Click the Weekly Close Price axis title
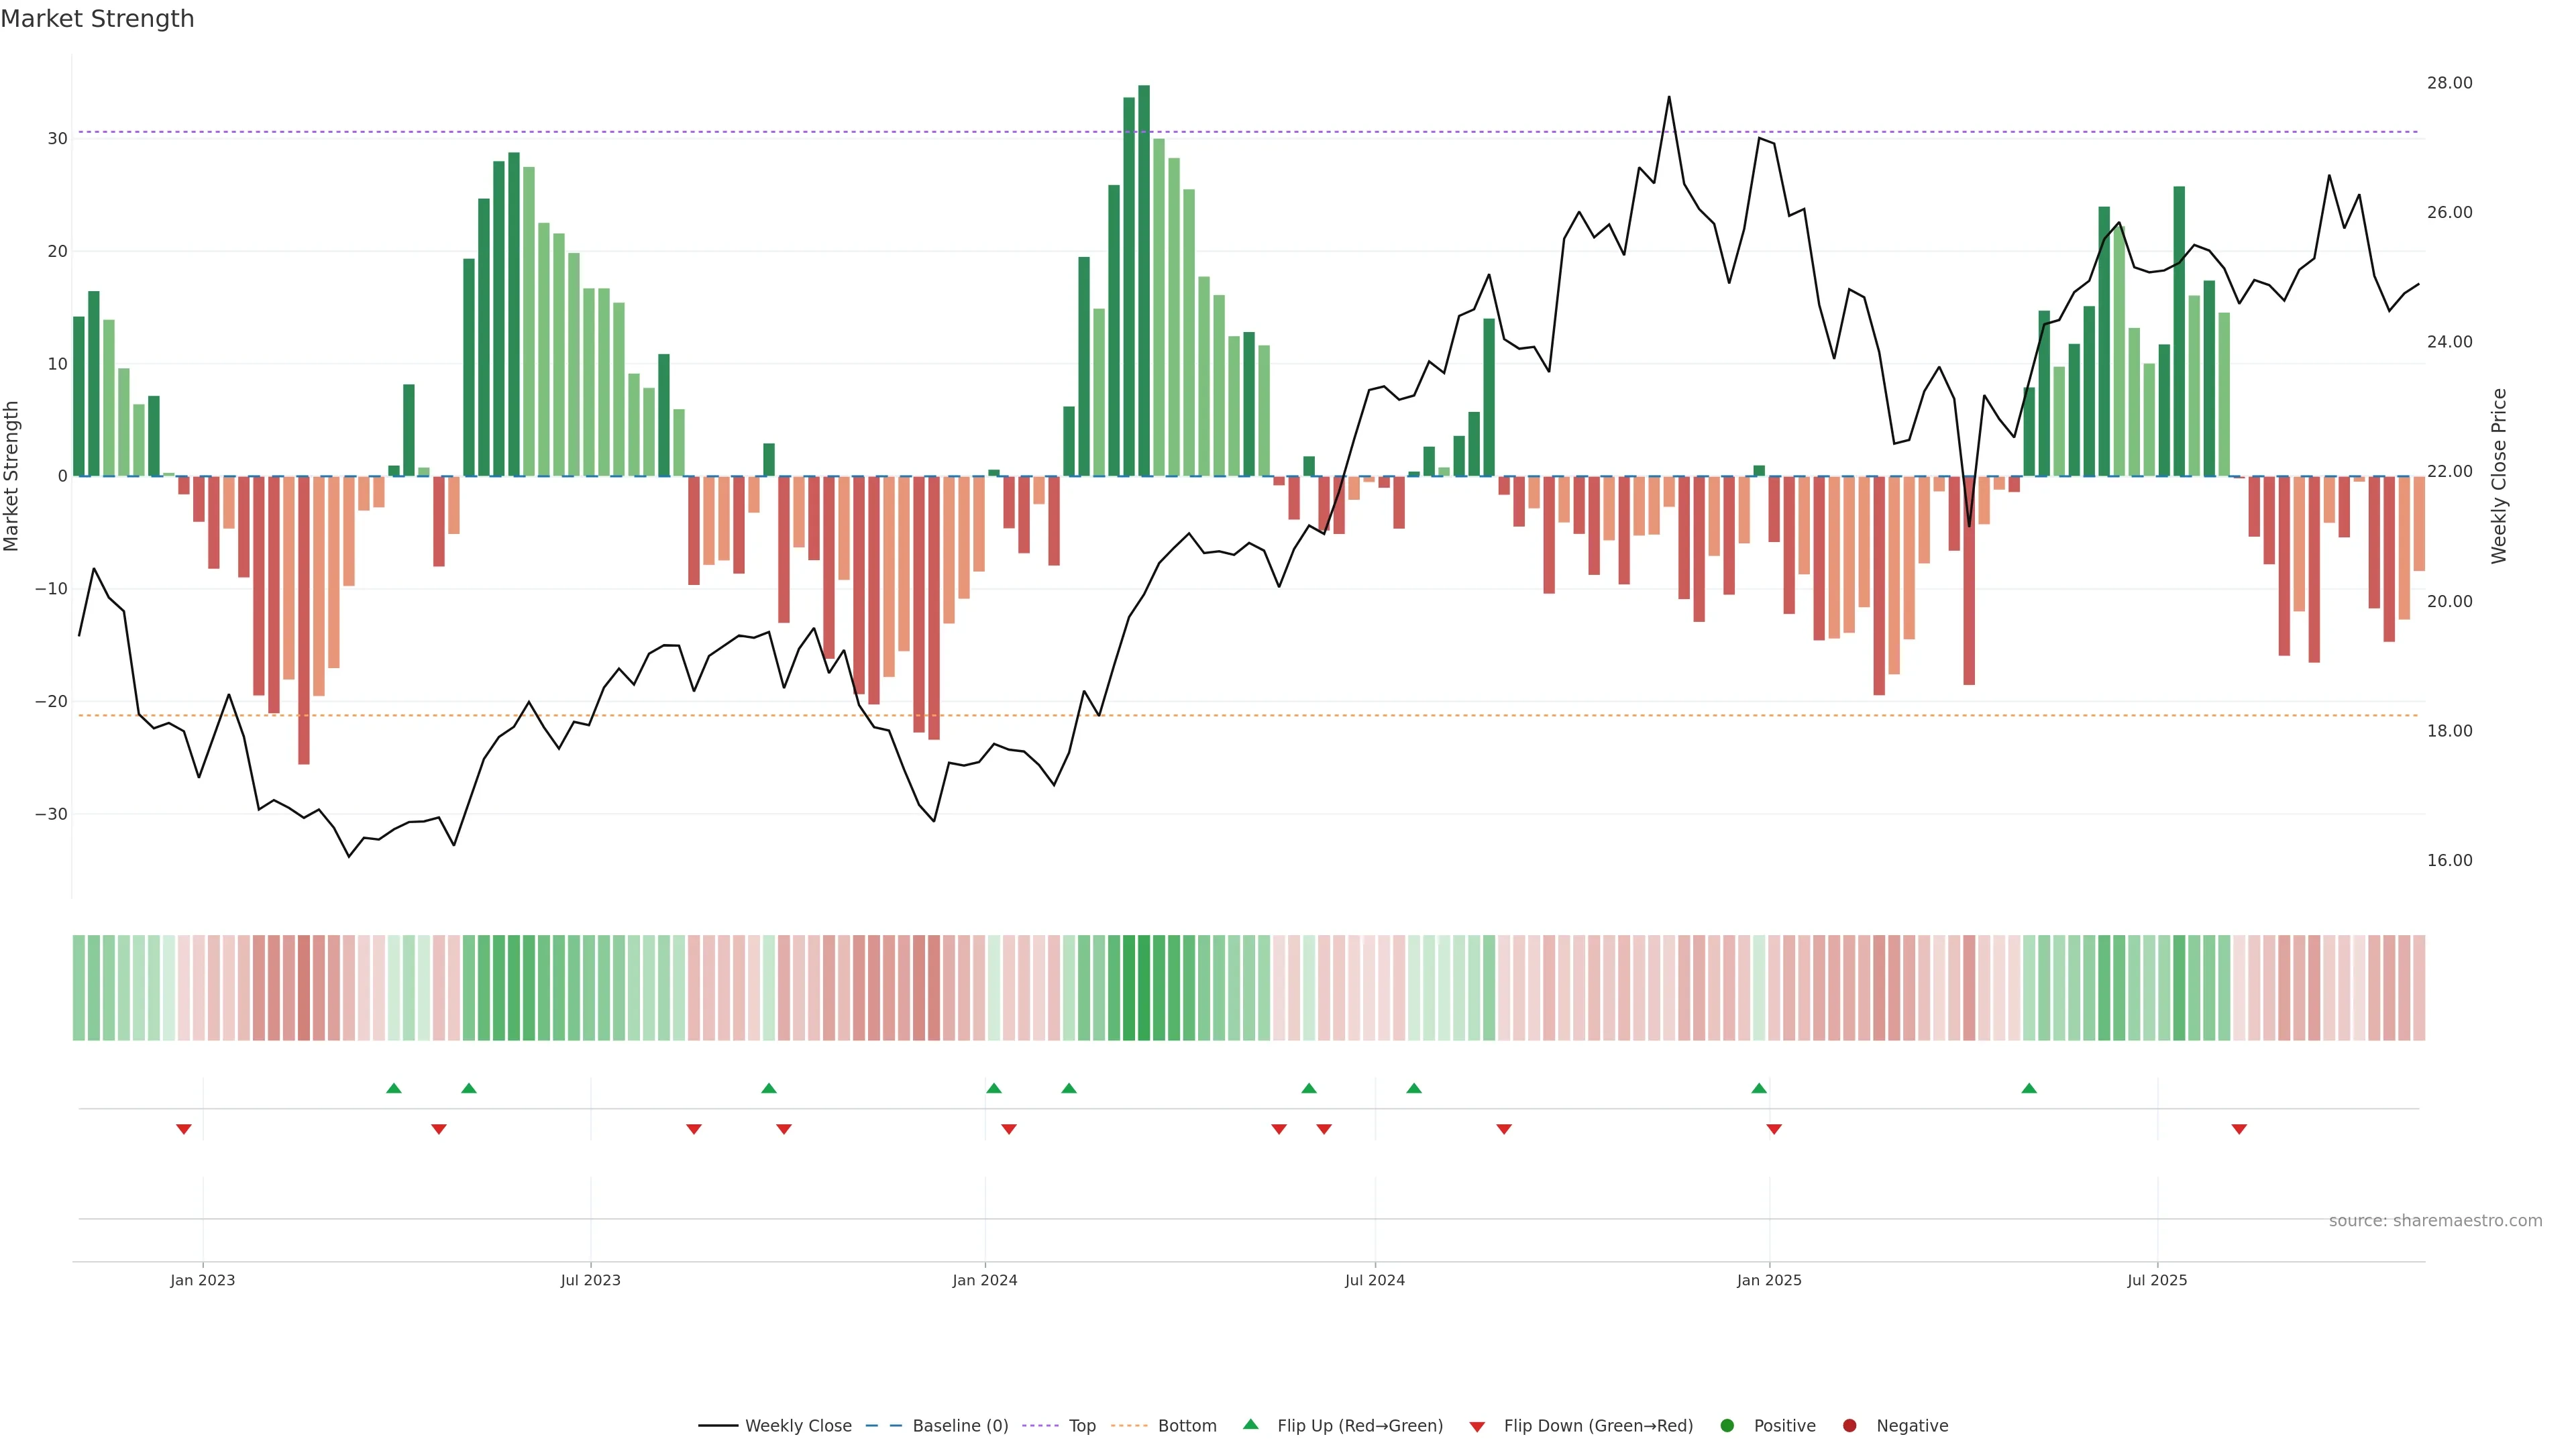 tap(2500, 476)
